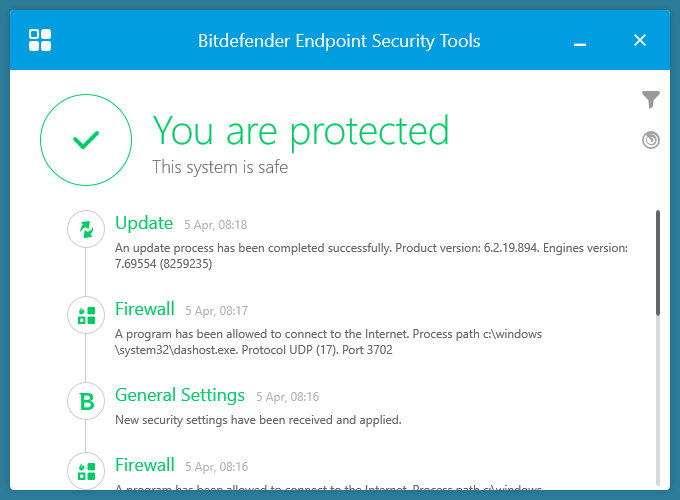Minimize the Bitdefender window
Image resolution: width=680 pixels, height=500 pixels.
point(580,41)
